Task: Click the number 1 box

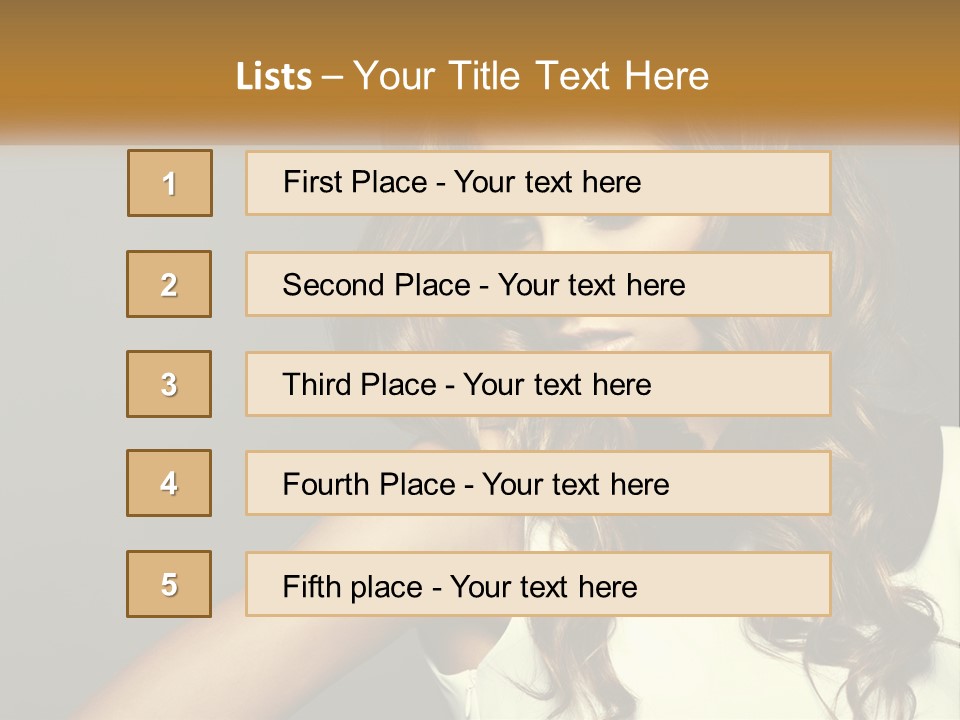Action: click(169, 183)
